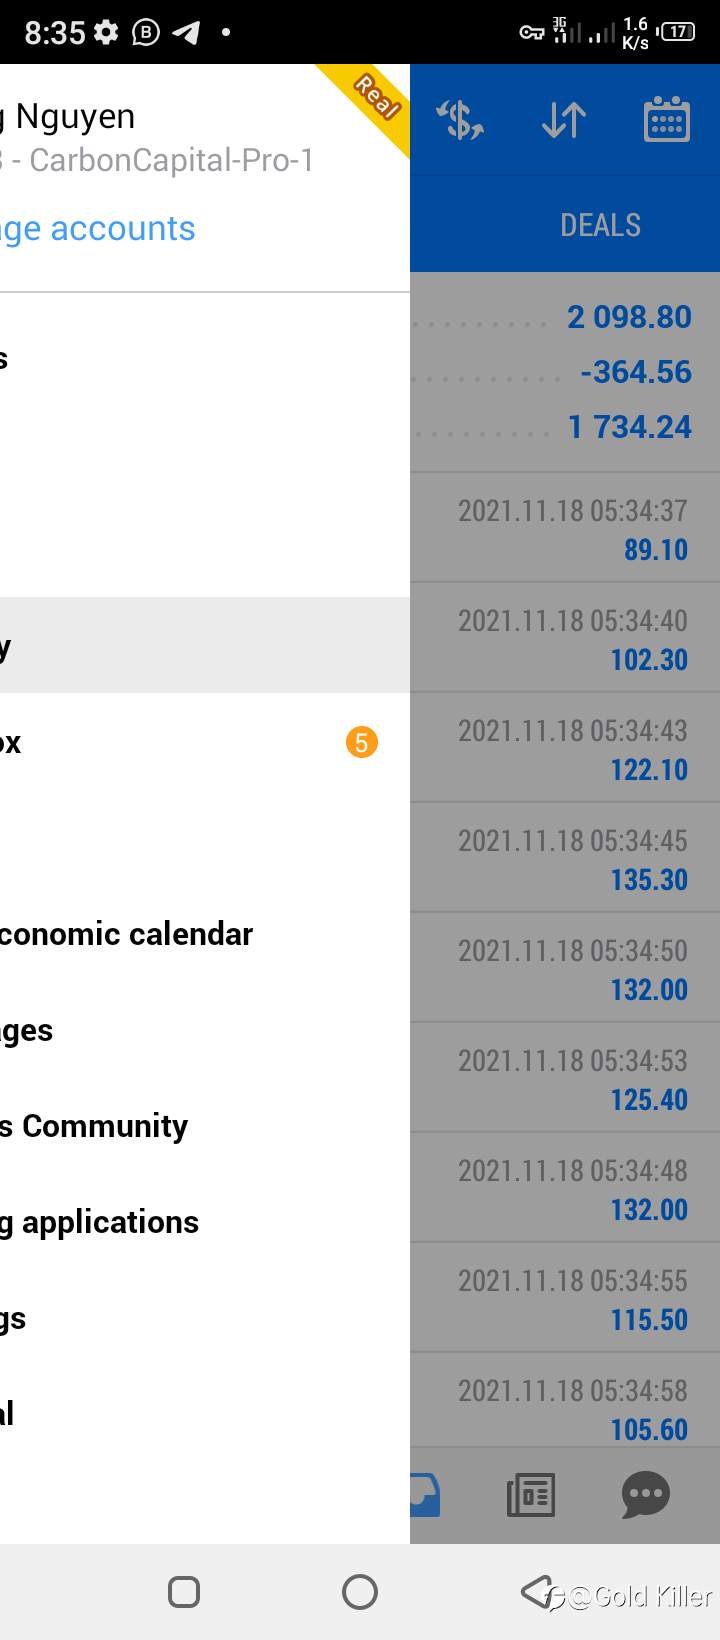720x1640 pixels.
Task: Tap the currency symbol filter icon
Action: click(x=460, y=121)
